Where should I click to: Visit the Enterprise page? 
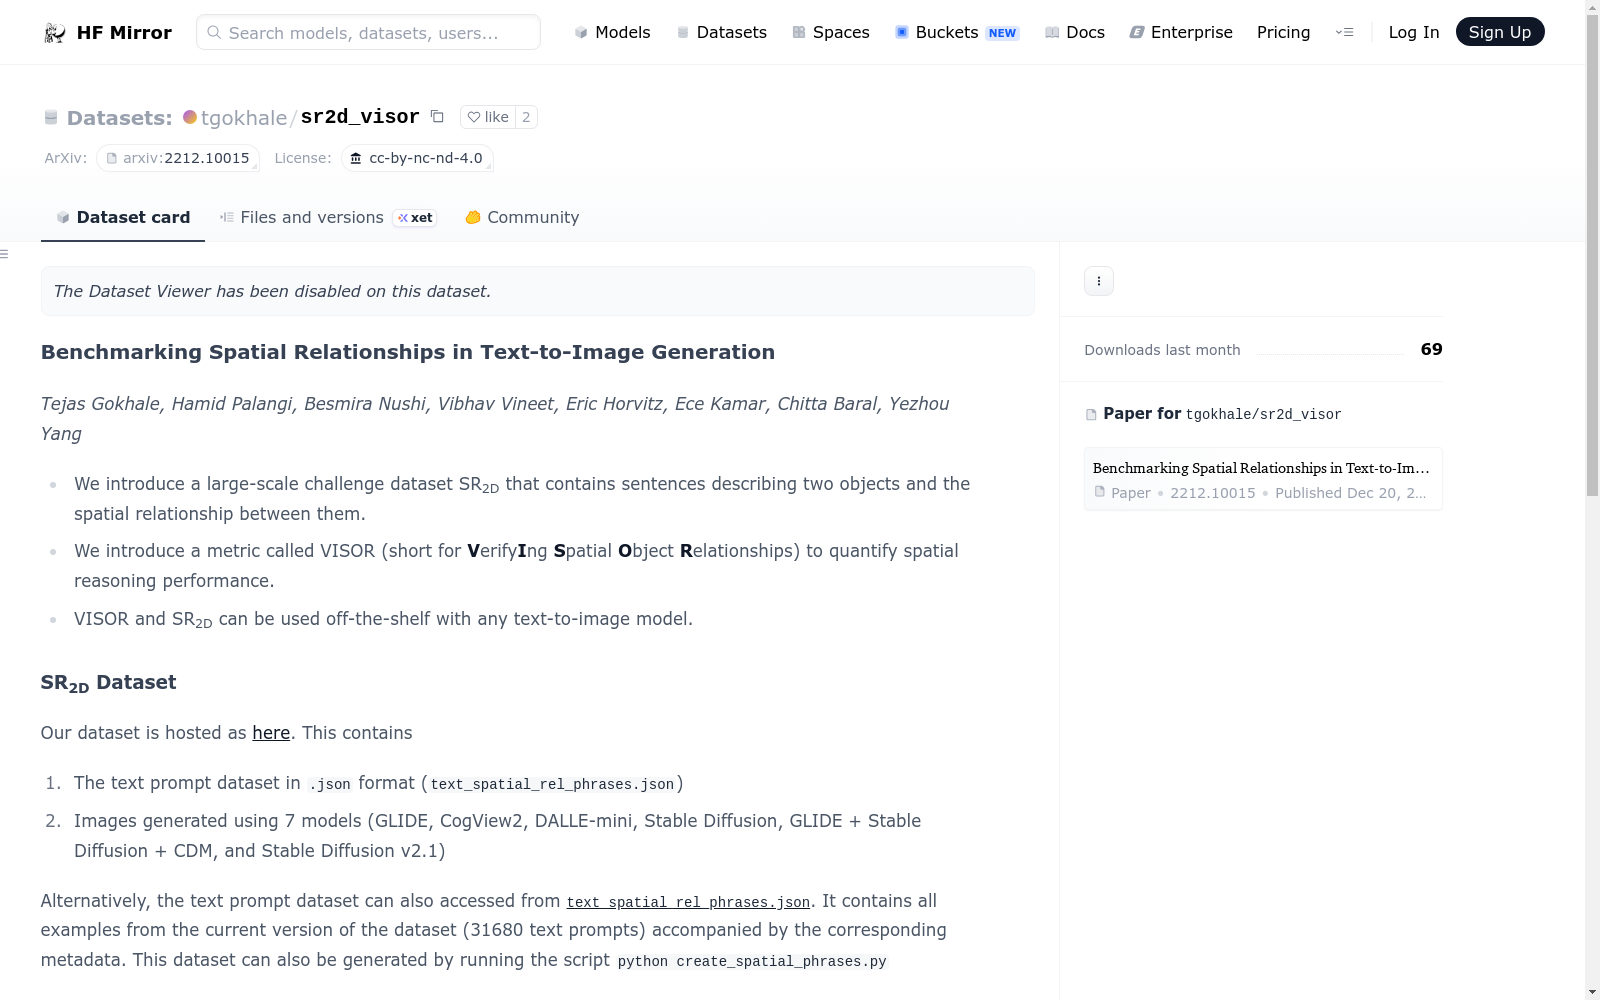point(1181,32)
